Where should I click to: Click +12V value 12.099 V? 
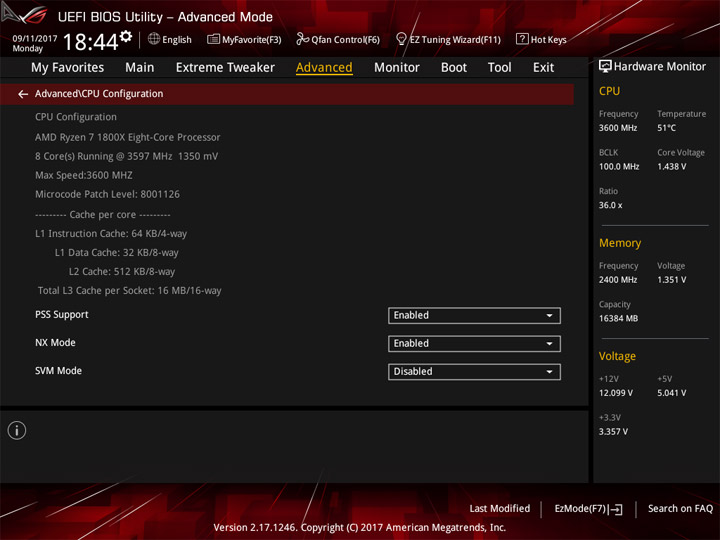pos(615,393)
